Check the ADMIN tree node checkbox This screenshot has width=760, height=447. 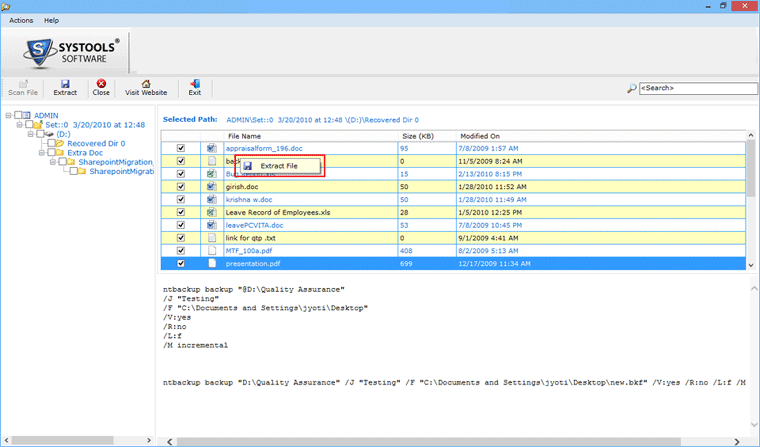click(x=18, y=115)
